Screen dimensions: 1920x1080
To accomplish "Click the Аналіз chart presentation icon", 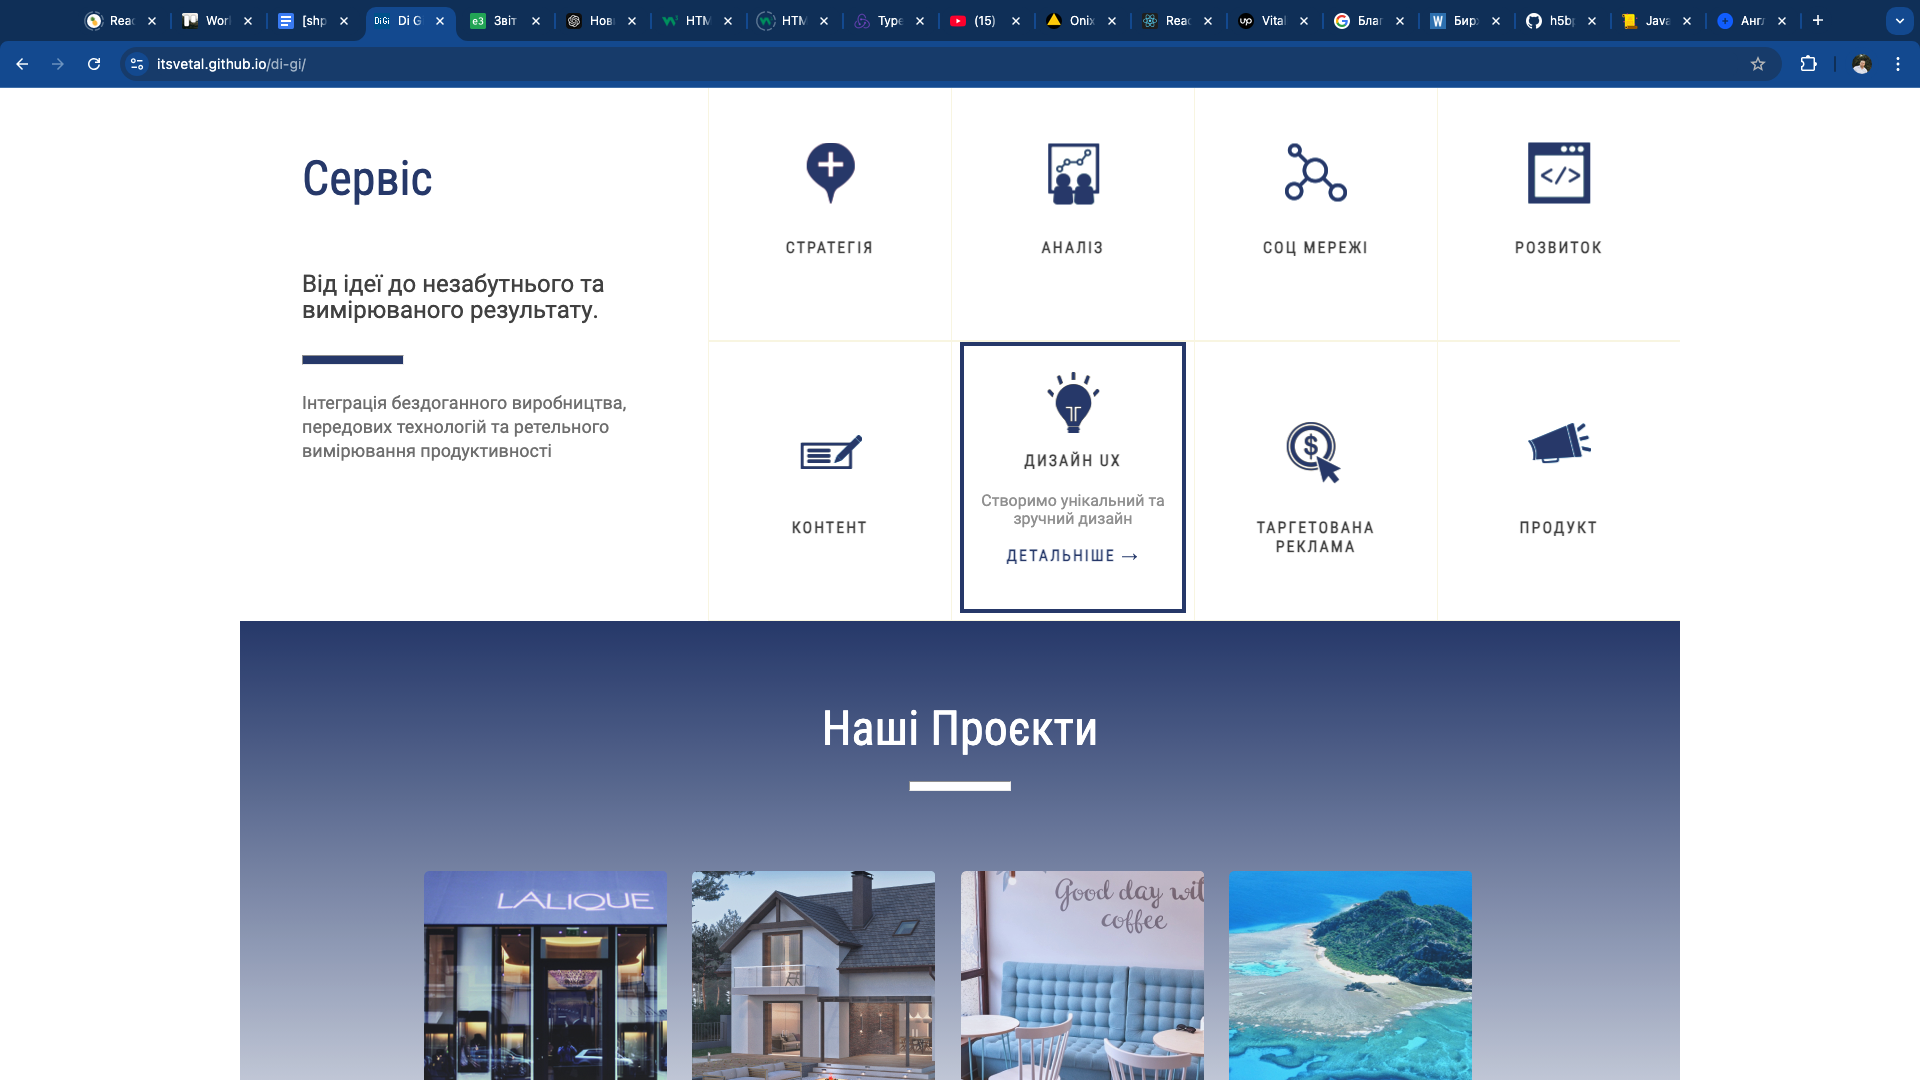I will 1073,173.
